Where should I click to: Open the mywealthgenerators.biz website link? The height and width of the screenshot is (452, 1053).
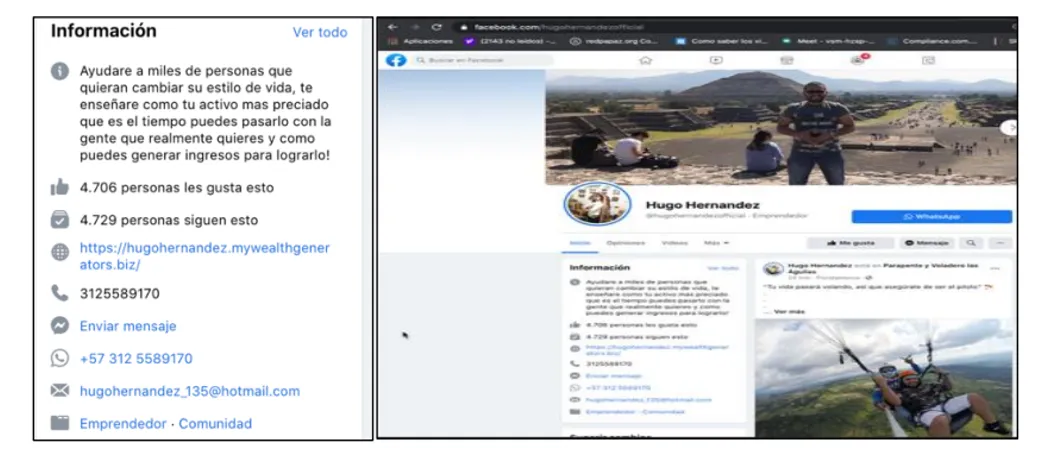205,256
